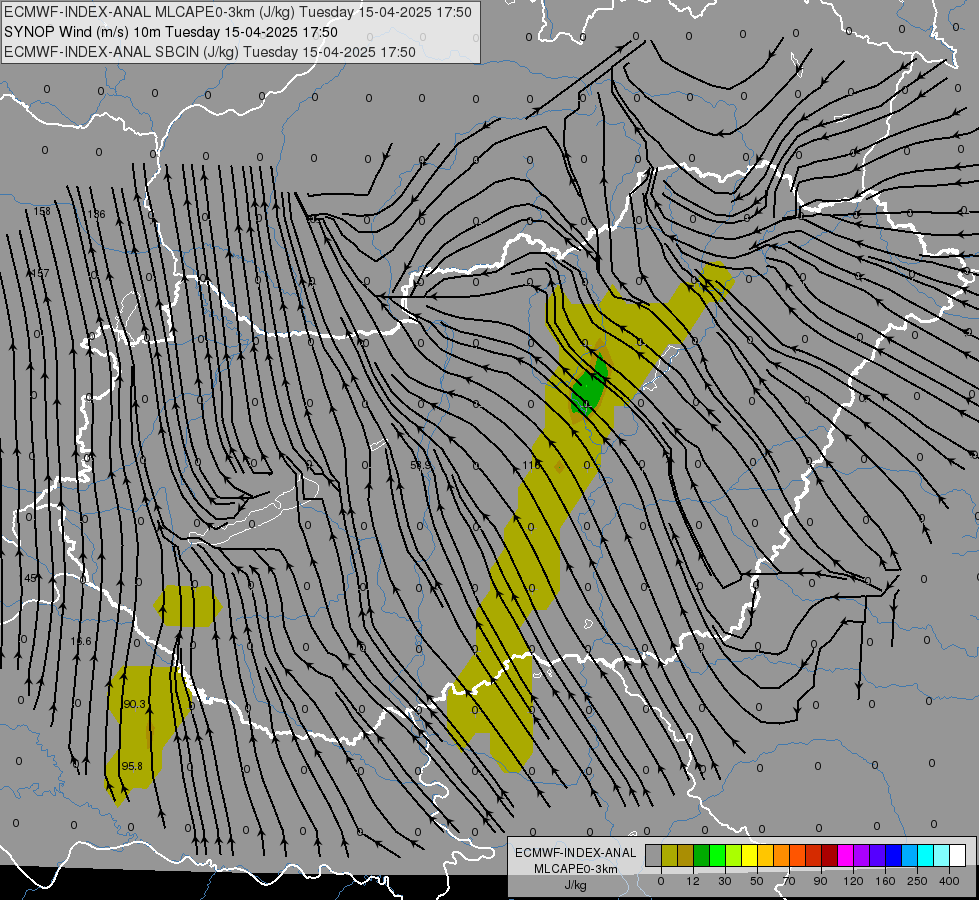Viewport: 979px width, 900px height.
Task: Click the green MLCAPE maximum patch on map
Action: click(589, 388)
